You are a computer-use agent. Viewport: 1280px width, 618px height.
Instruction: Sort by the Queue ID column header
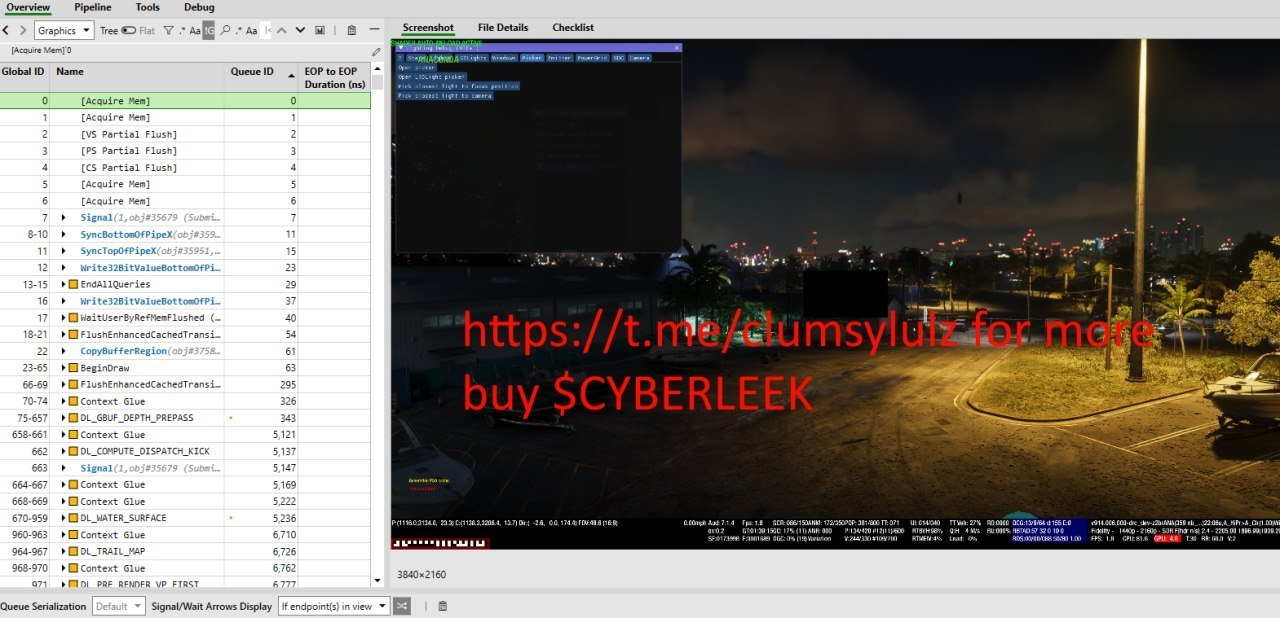252,72
